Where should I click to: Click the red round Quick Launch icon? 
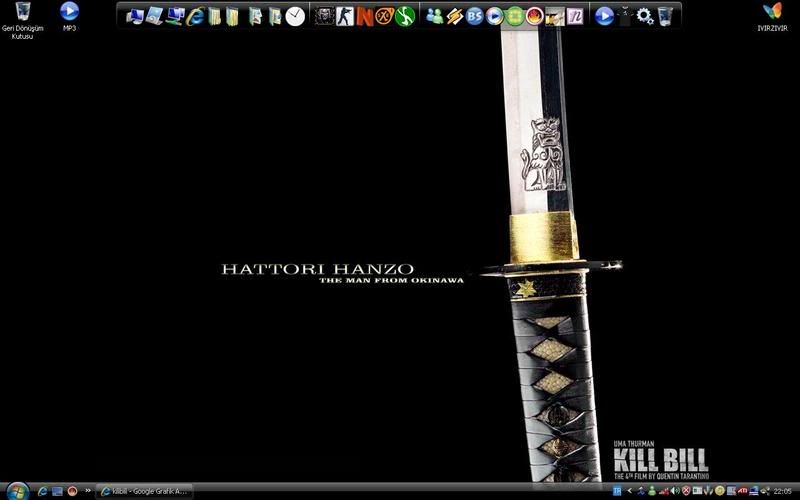(x=72, y=491)
